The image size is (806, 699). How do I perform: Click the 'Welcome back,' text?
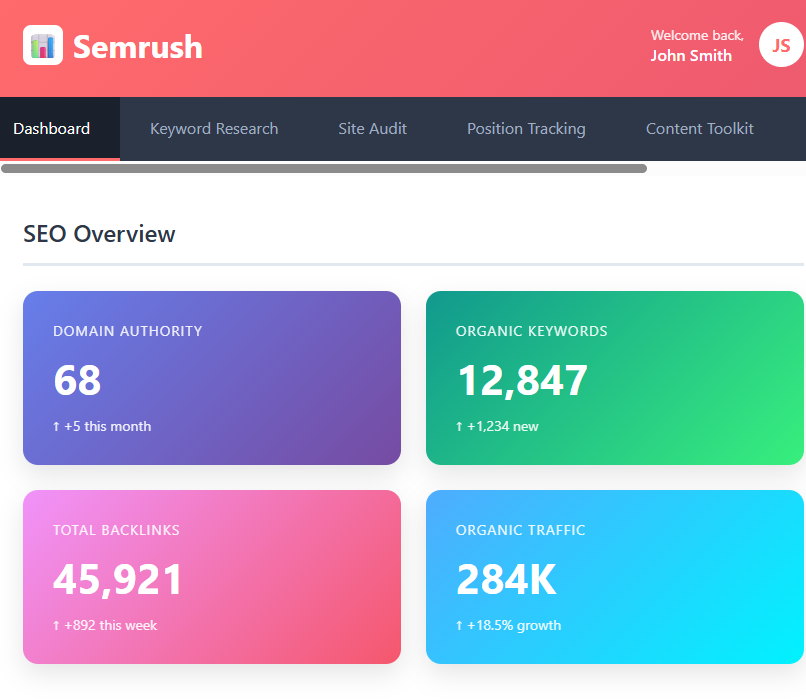(x=697, y=35)
